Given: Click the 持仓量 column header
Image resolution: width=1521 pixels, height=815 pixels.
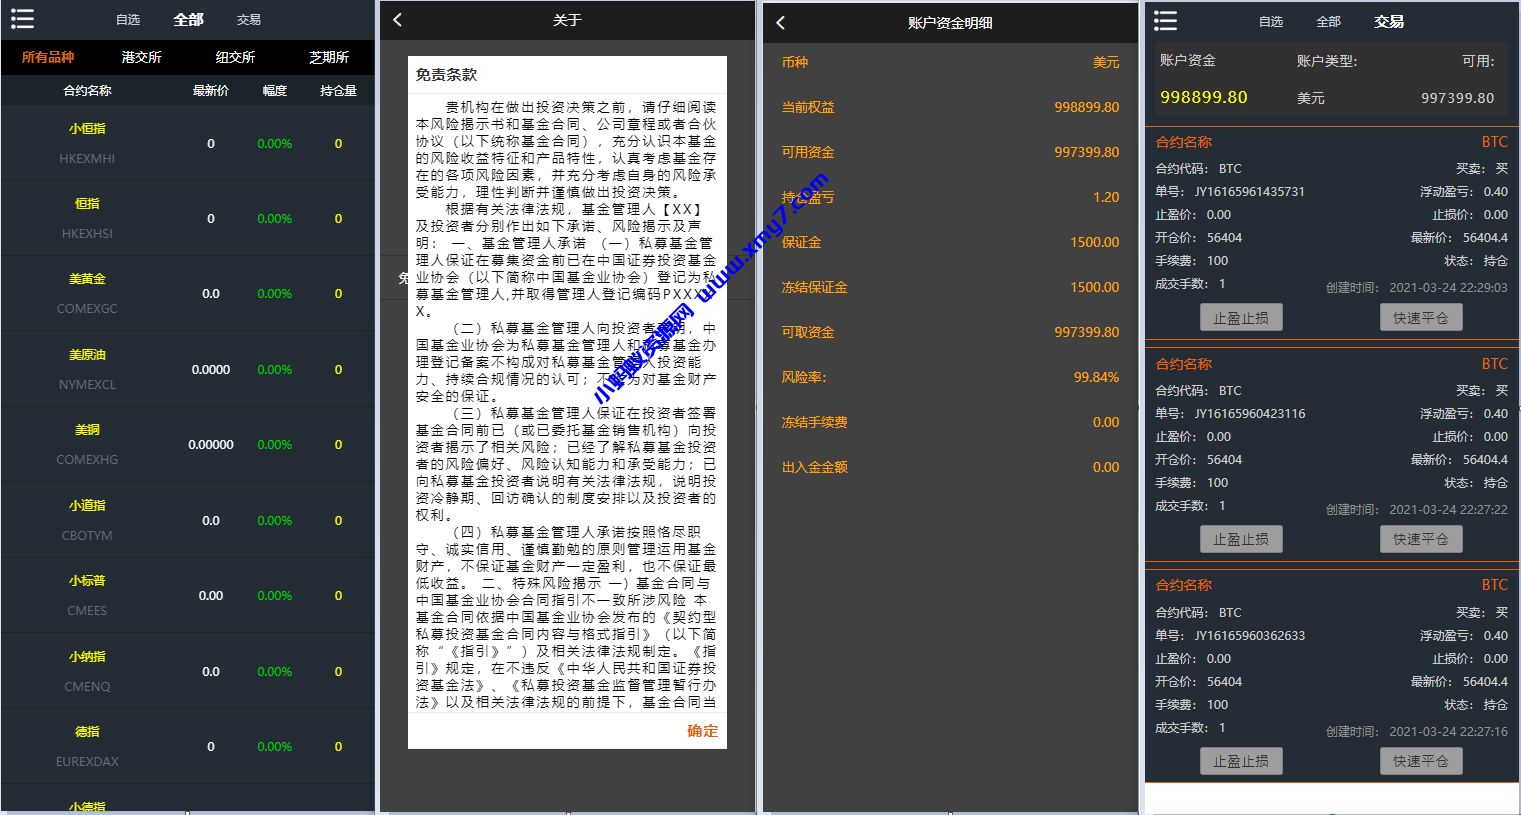Looking at the screenshot, I should (338, 91).
